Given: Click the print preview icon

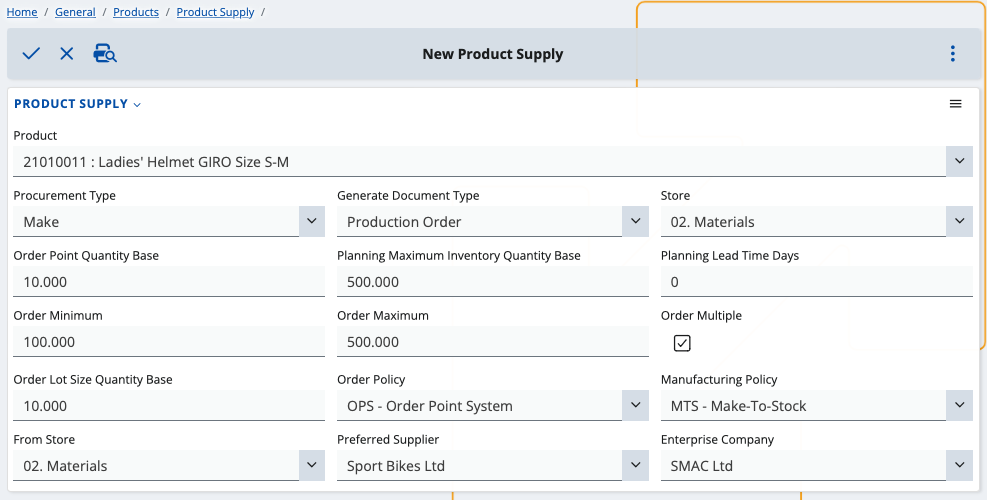Looking at the screenshot, I should click(105, 54).
